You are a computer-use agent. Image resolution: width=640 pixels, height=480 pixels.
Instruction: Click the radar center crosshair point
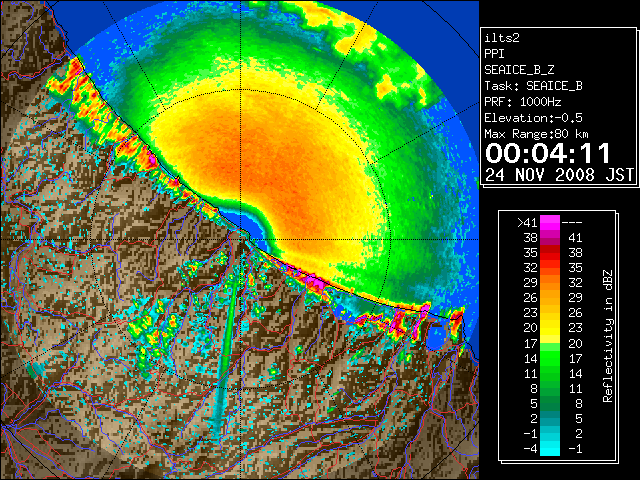(x=241, y=240)
